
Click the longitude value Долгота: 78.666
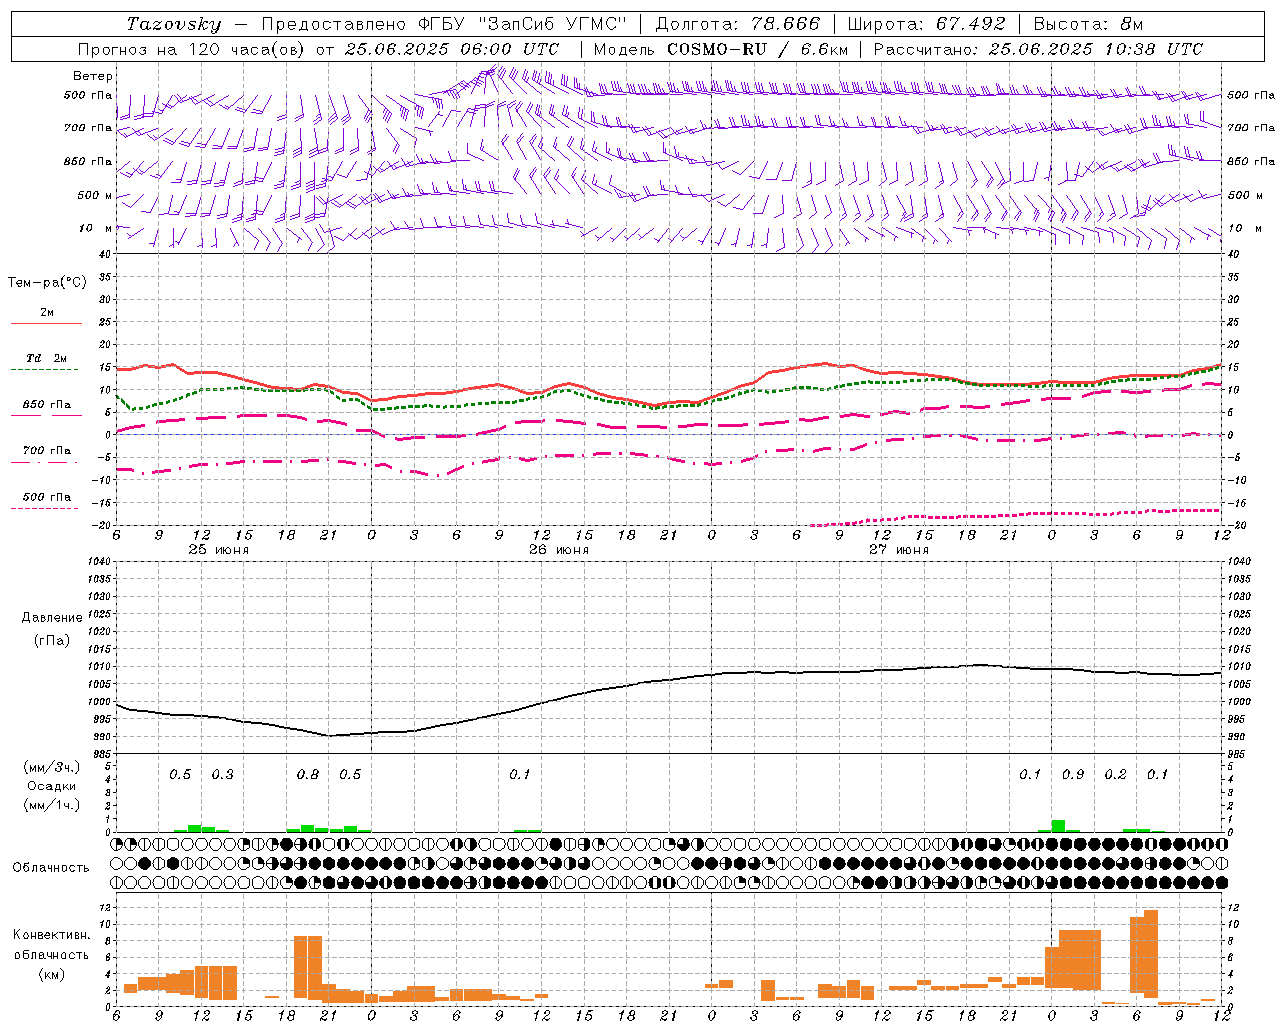point(737,24)
